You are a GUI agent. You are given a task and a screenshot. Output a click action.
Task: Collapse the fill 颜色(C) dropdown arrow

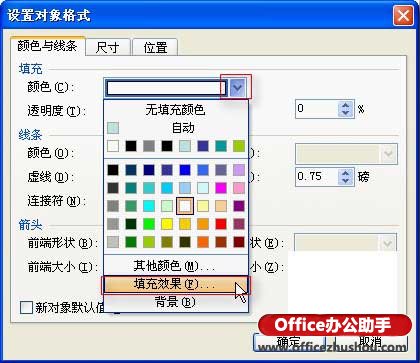tap(238, 88)
